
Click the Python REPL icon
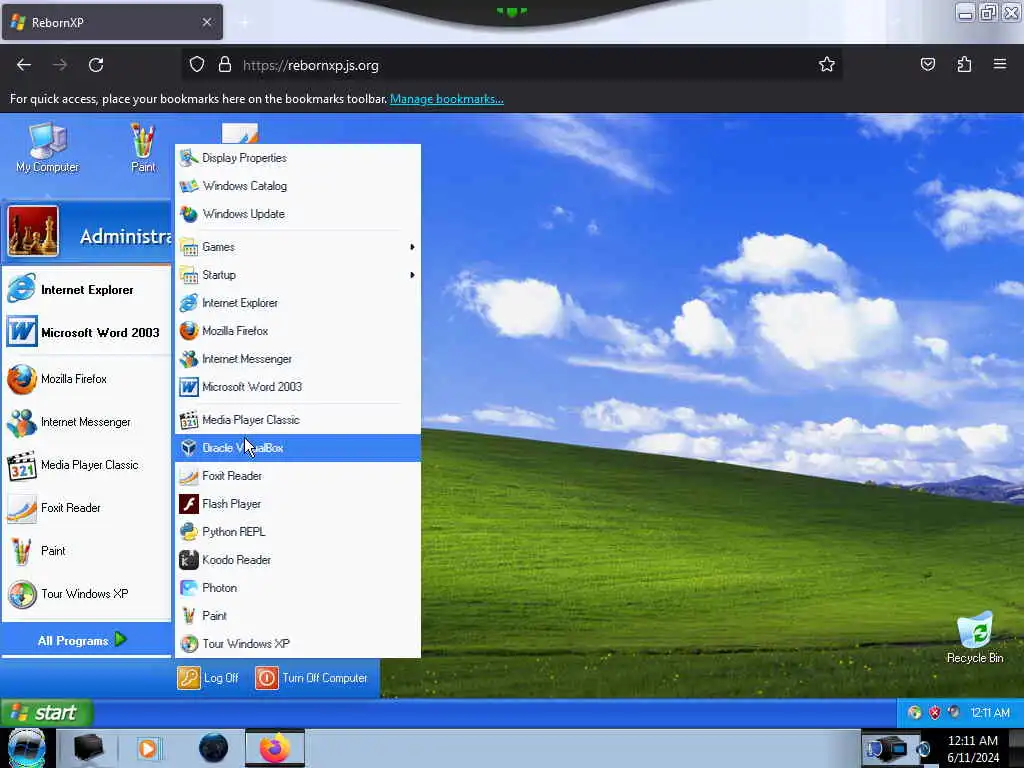pos(189,532)
